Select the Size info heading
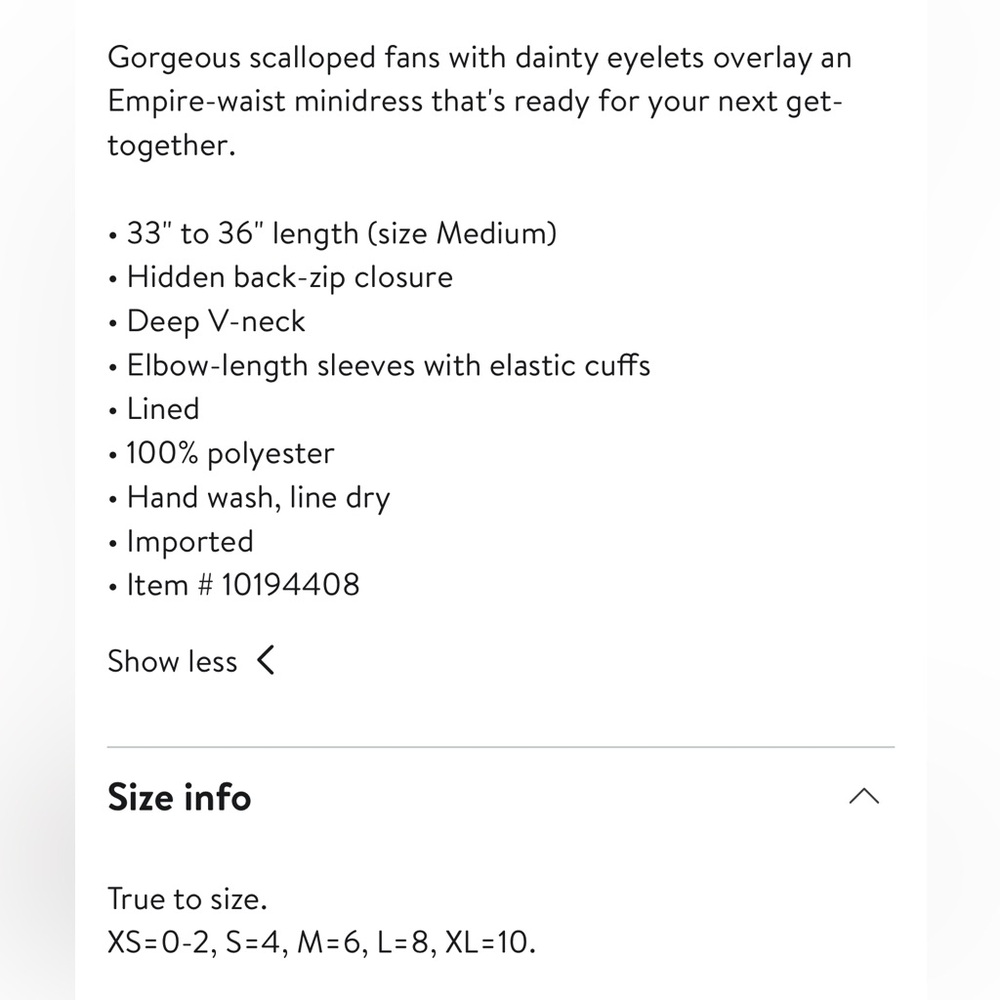This screenshot has height=1000, width=1000. click(x=179, y=797)
